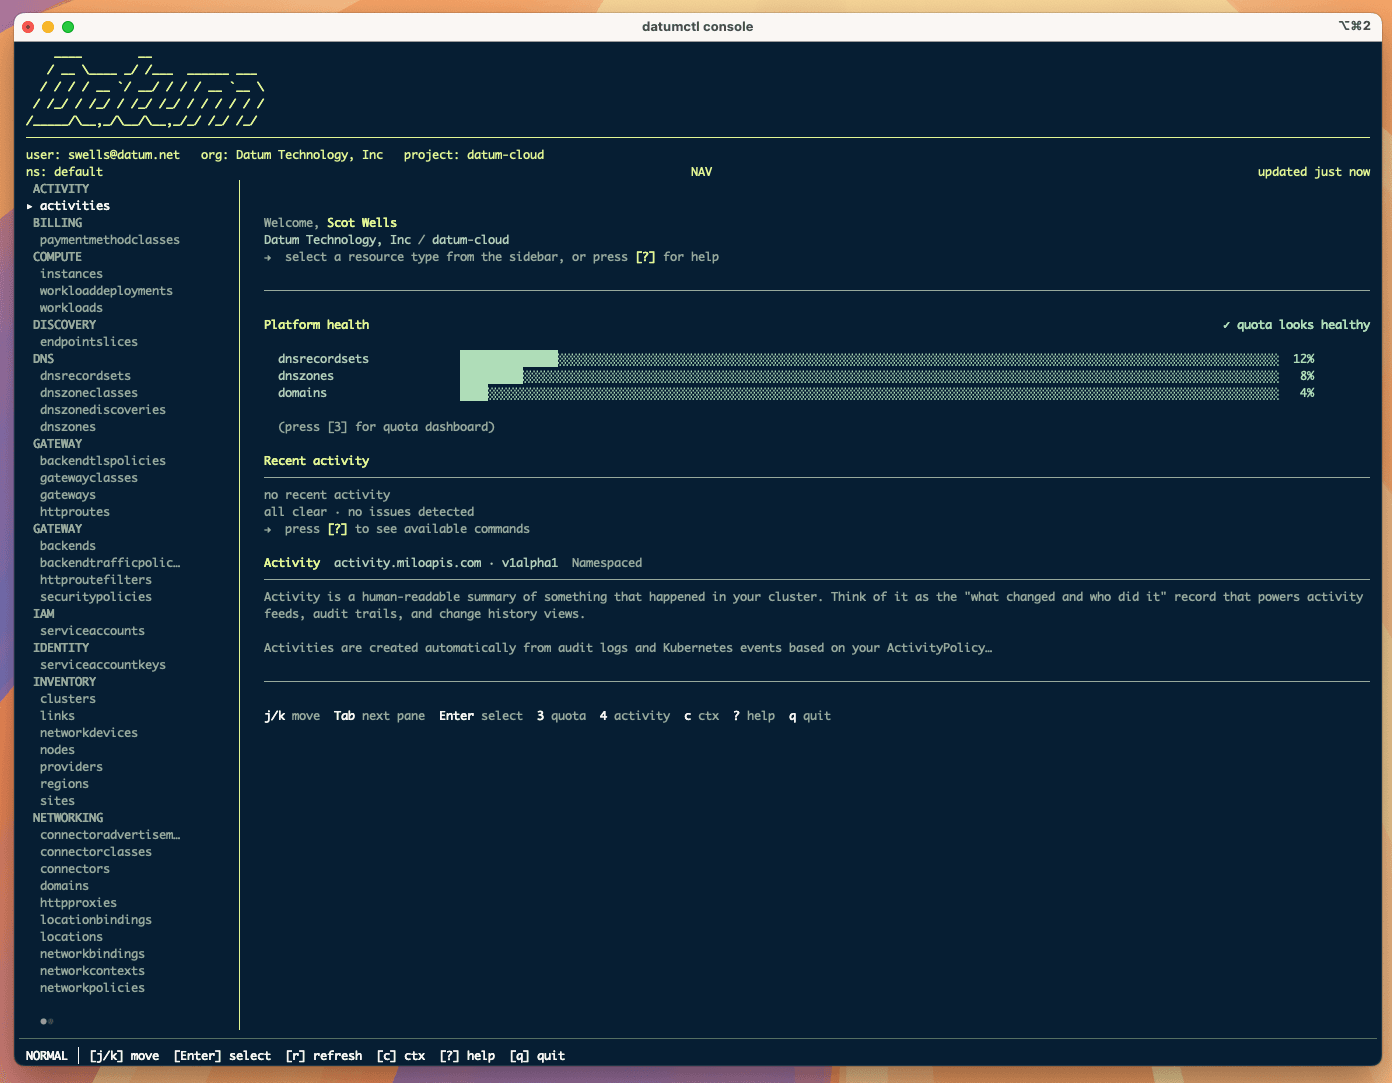Click 'press [3] for quota dashboard' hint

coord(386,427)
